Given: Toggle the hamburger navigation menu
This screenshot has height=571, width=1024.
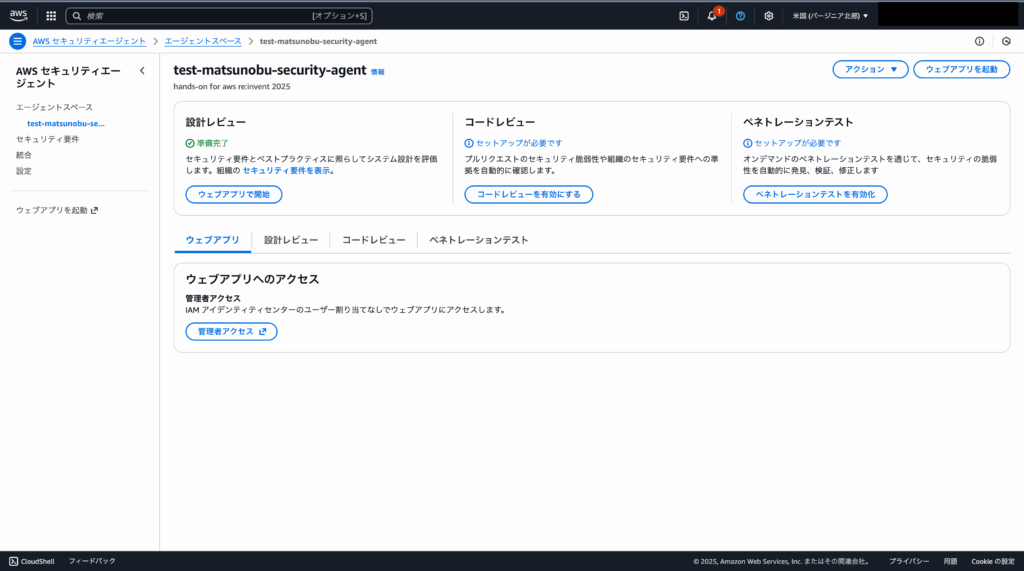Looking at the screenshot, I should point(17,41).
